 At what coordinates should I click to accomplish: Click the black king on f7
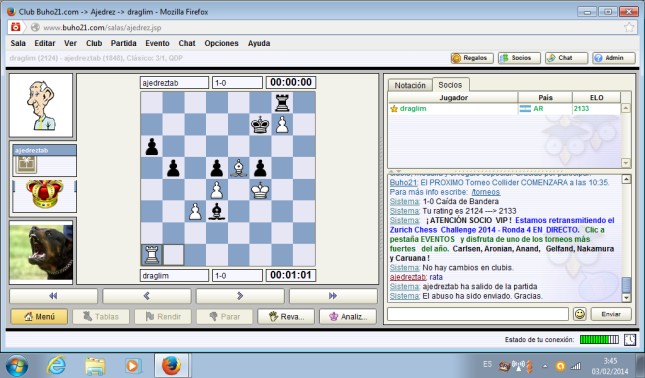(x=260, y=124)
